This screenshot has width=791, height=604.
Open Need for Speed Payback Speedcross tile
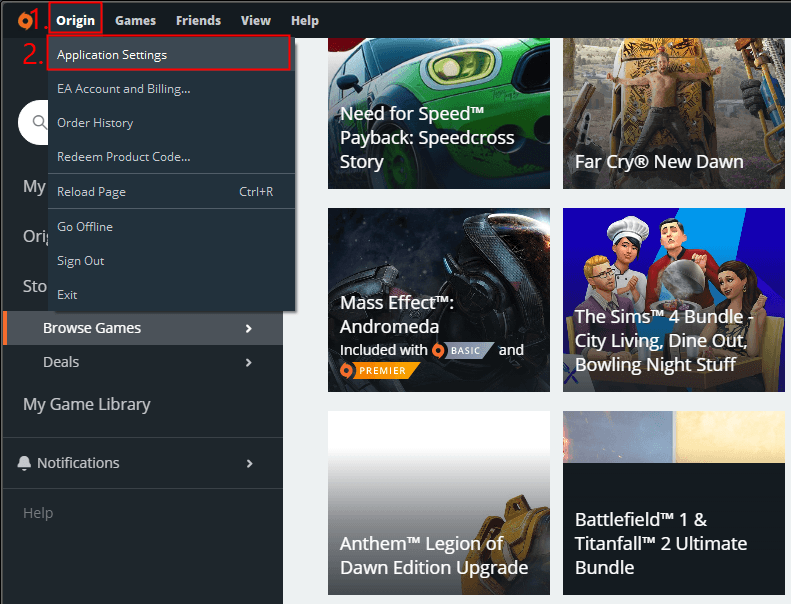pos(439,114)
